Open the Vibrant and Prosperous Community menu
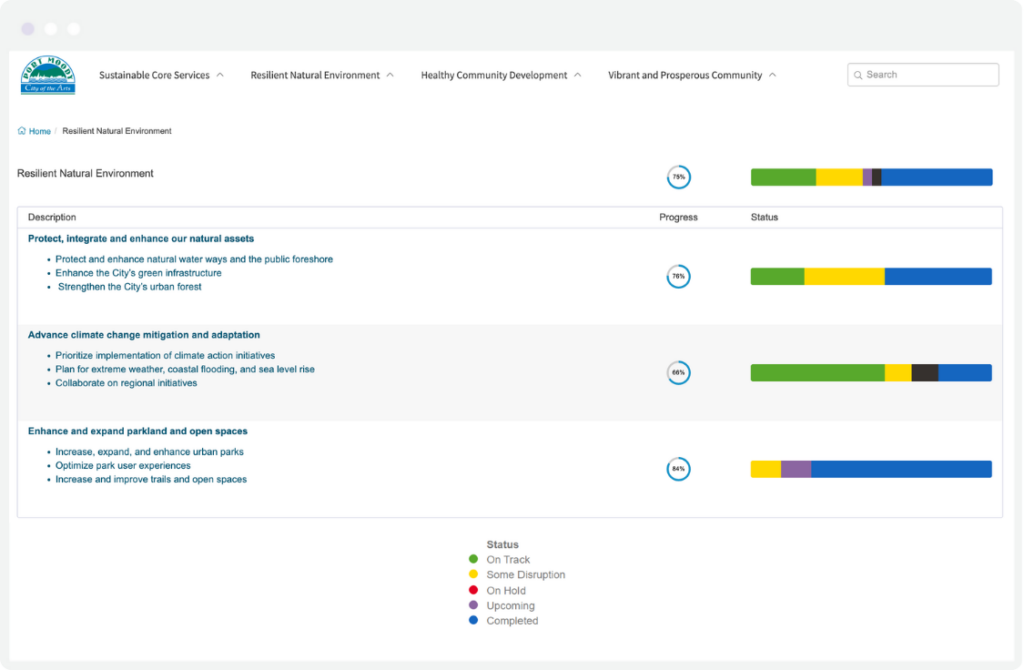This screenshot has height=670, width=1024. (x=685, y=75)
